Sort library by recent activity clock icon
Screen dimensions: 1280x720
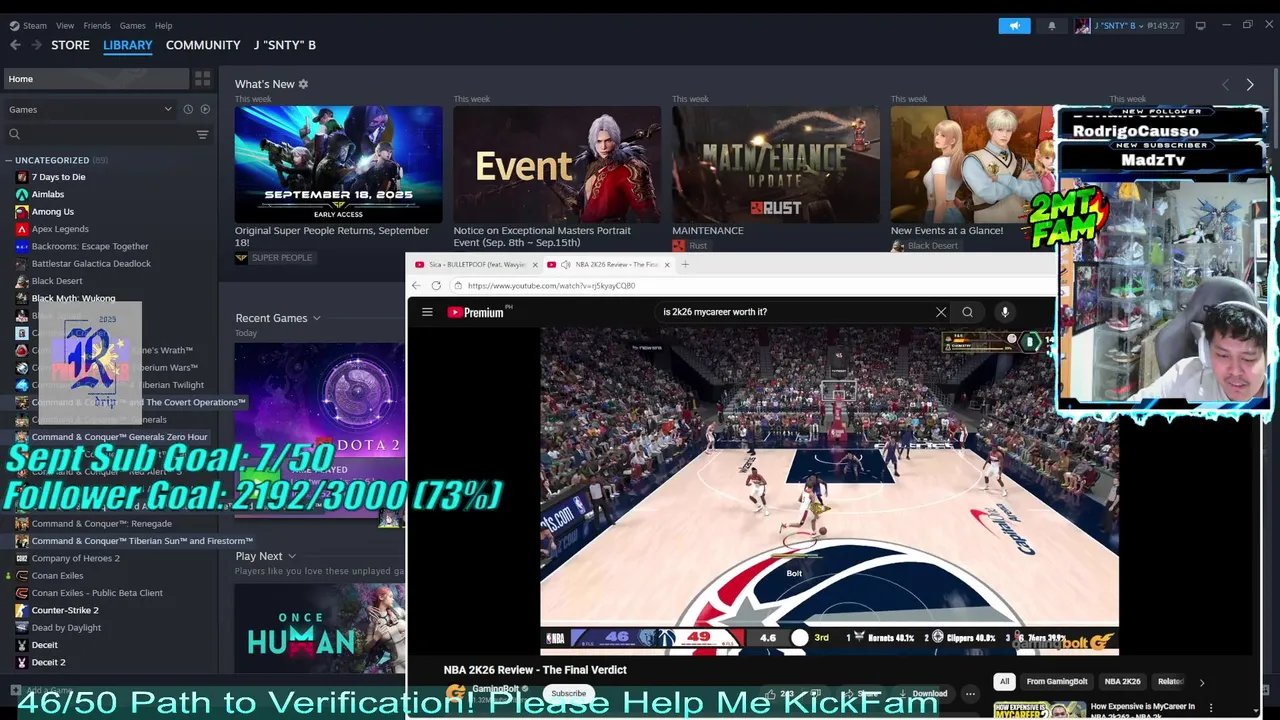[188, 109]
